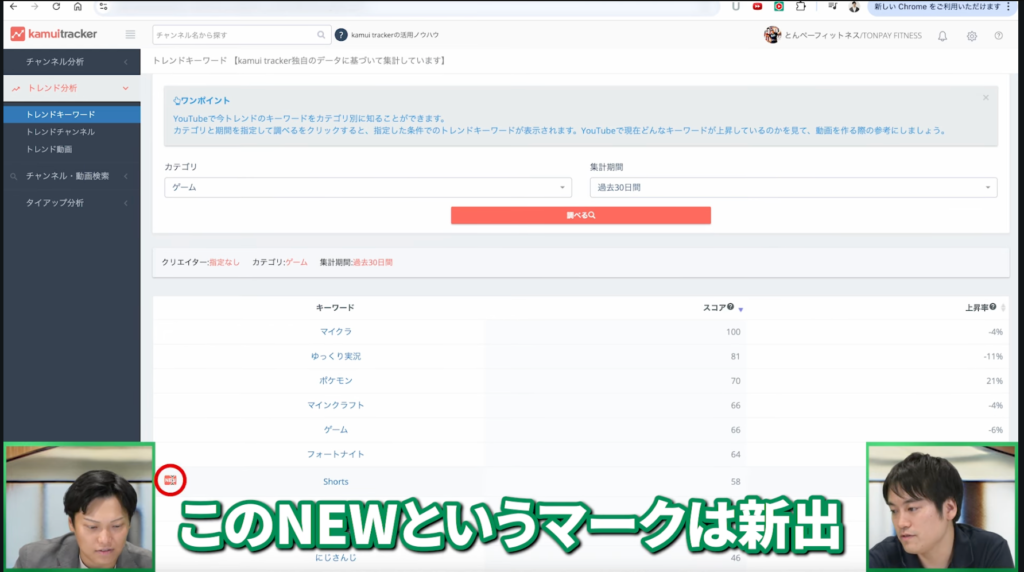Open the ポケモン keyword link
The height and width of the screenshot is (572, 1024).
(336, 381)
